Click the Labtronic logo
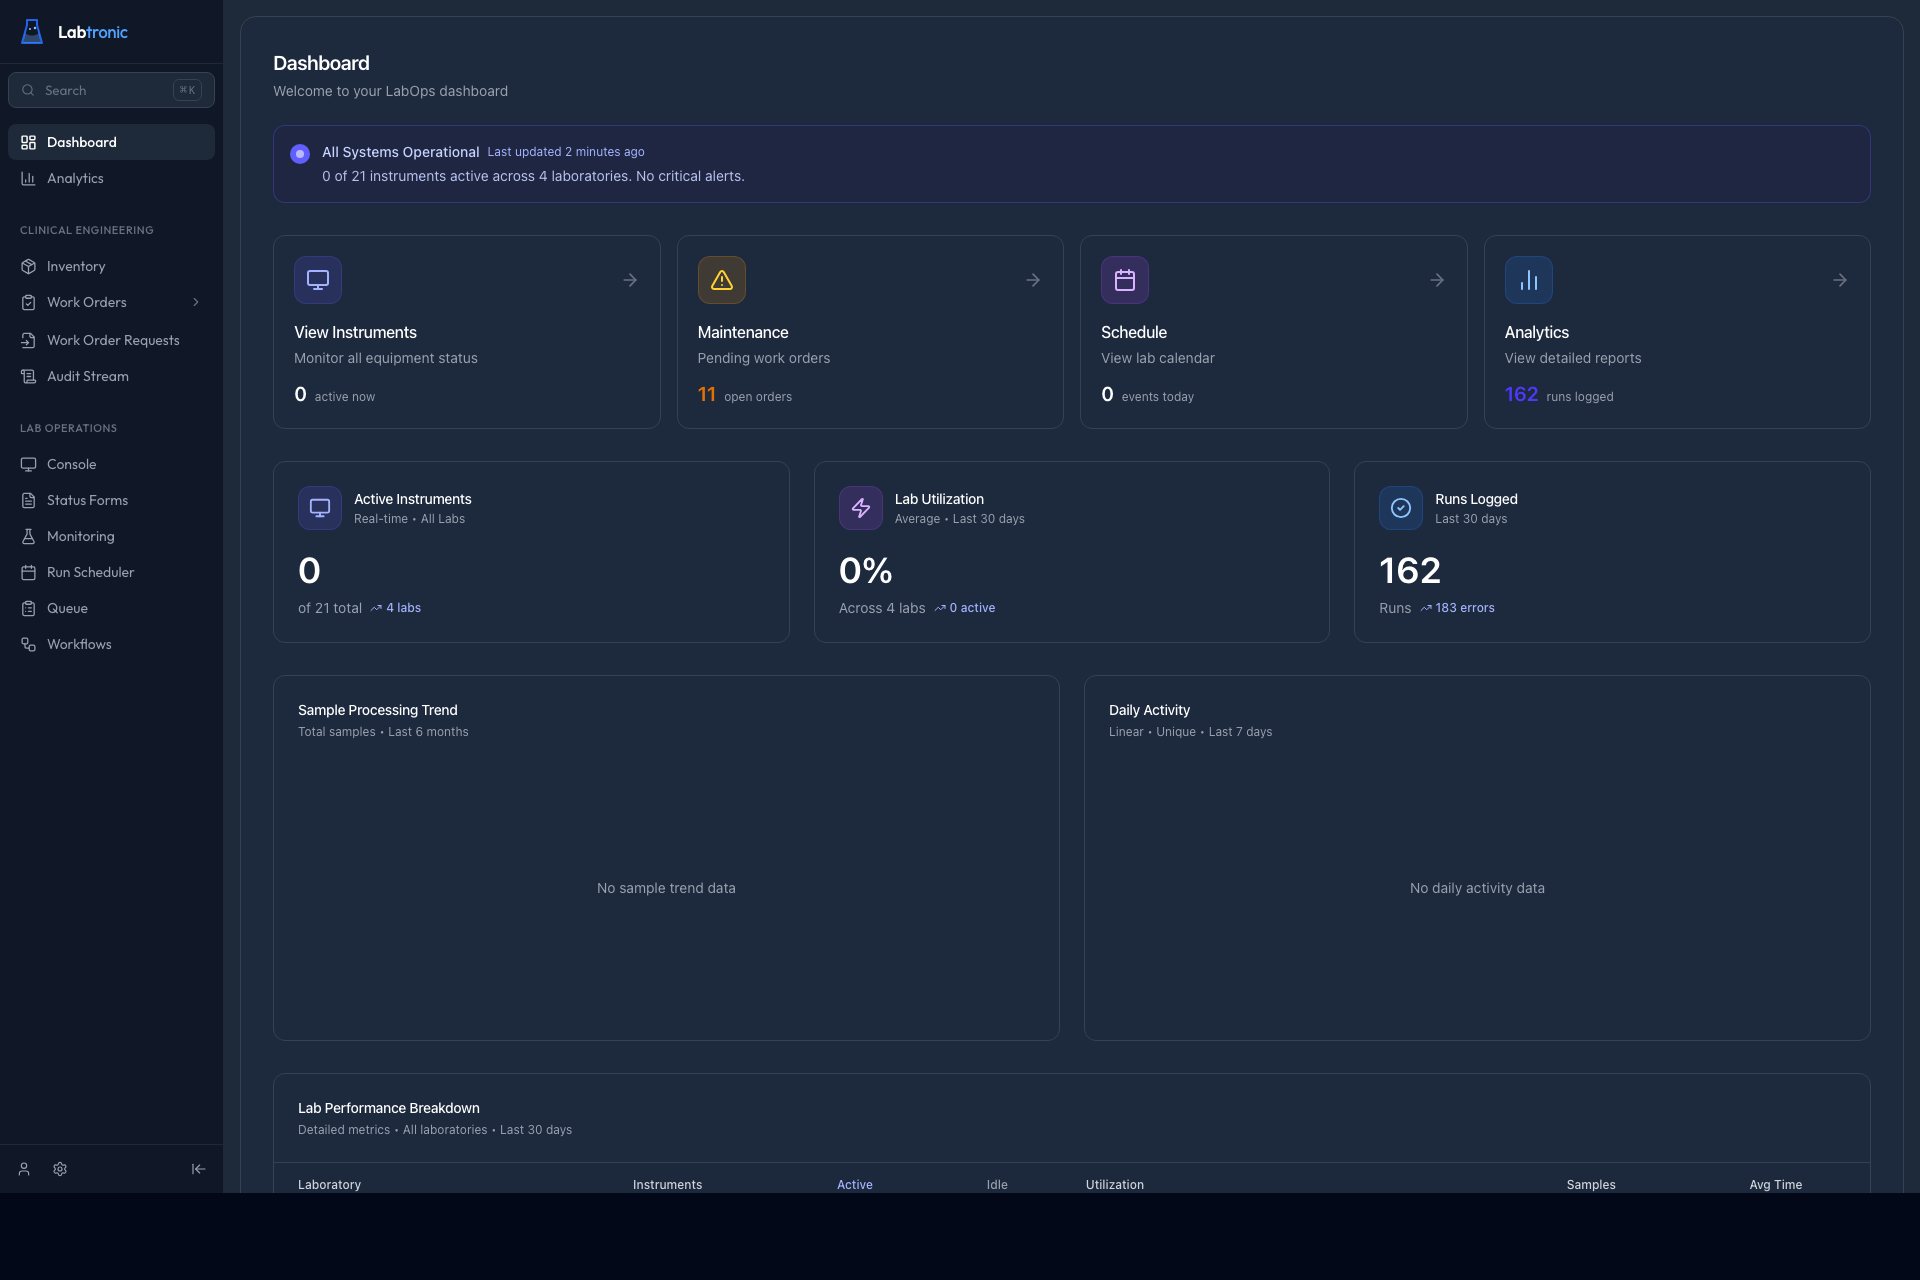This screenshot has width=1920, height=1280. click(x=74, y=32)
